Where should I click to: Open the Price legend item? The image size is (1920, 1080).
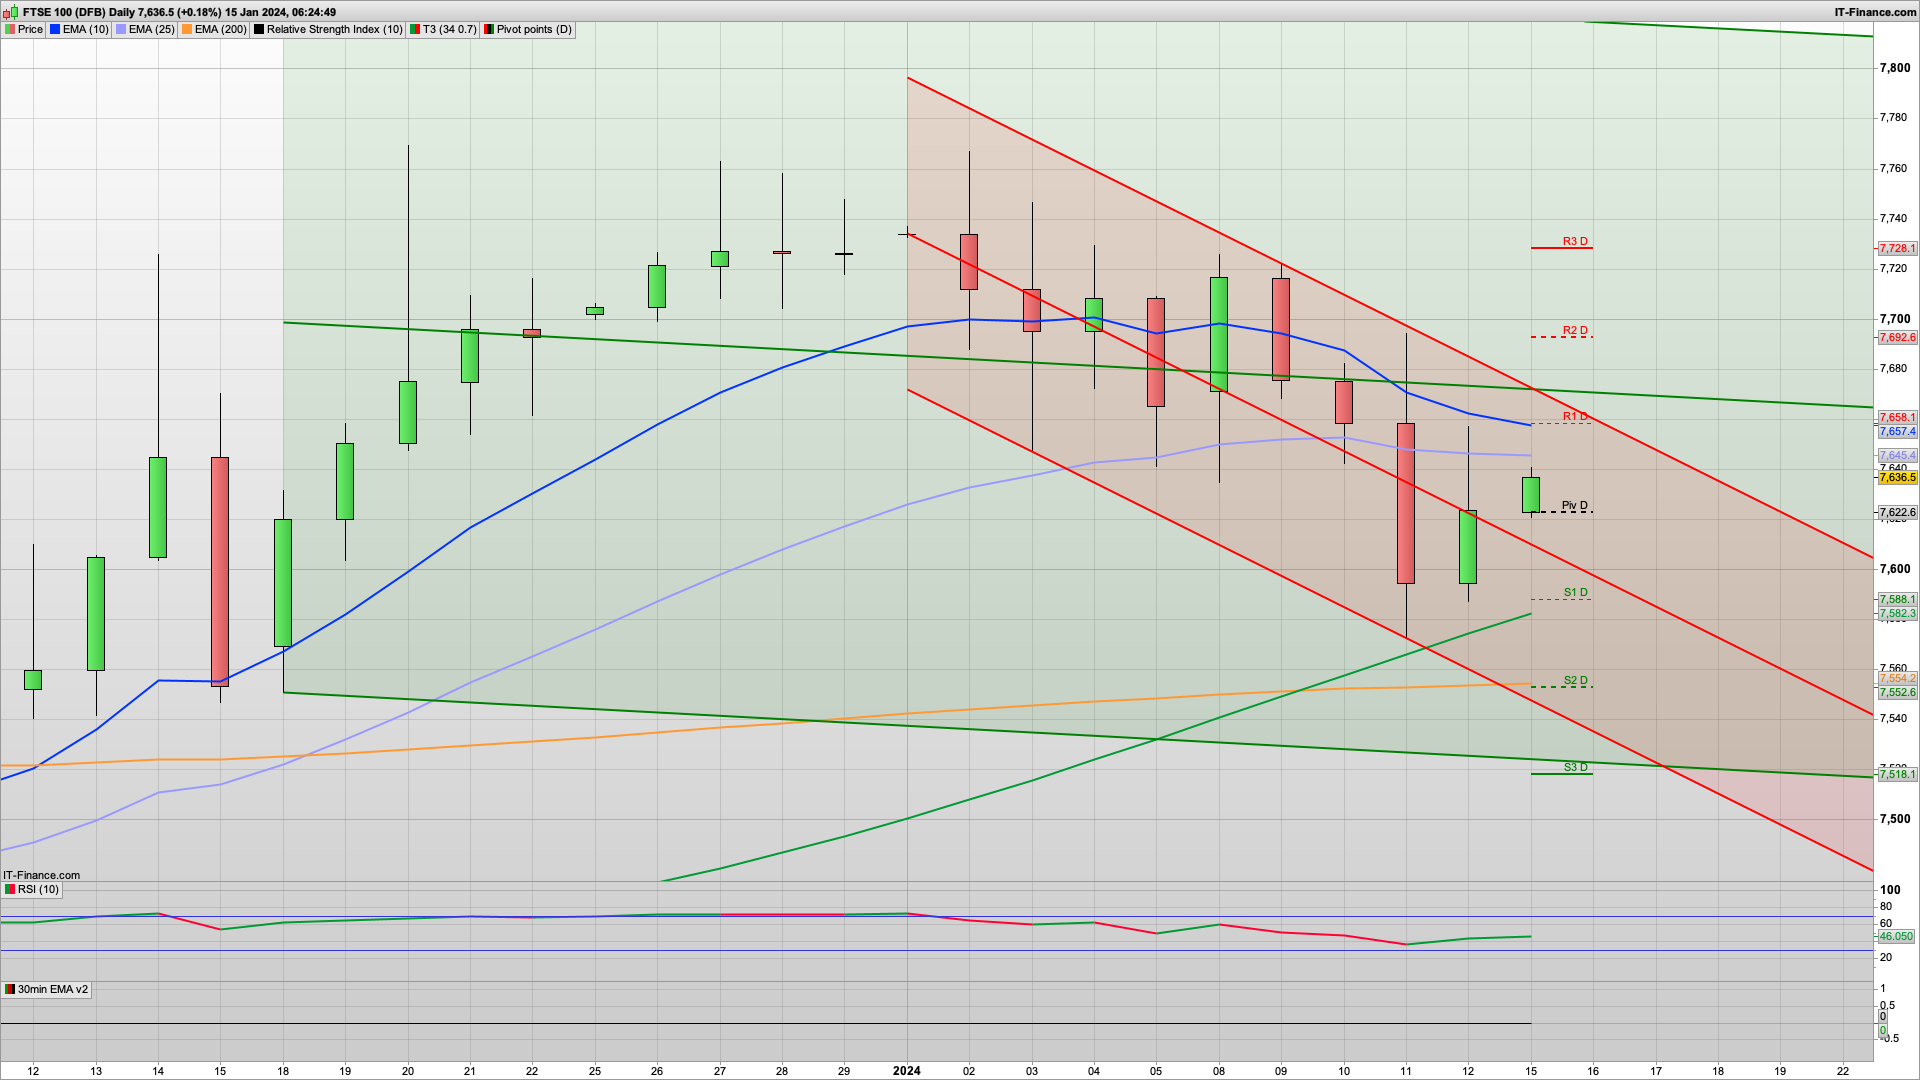click(24, 29)
